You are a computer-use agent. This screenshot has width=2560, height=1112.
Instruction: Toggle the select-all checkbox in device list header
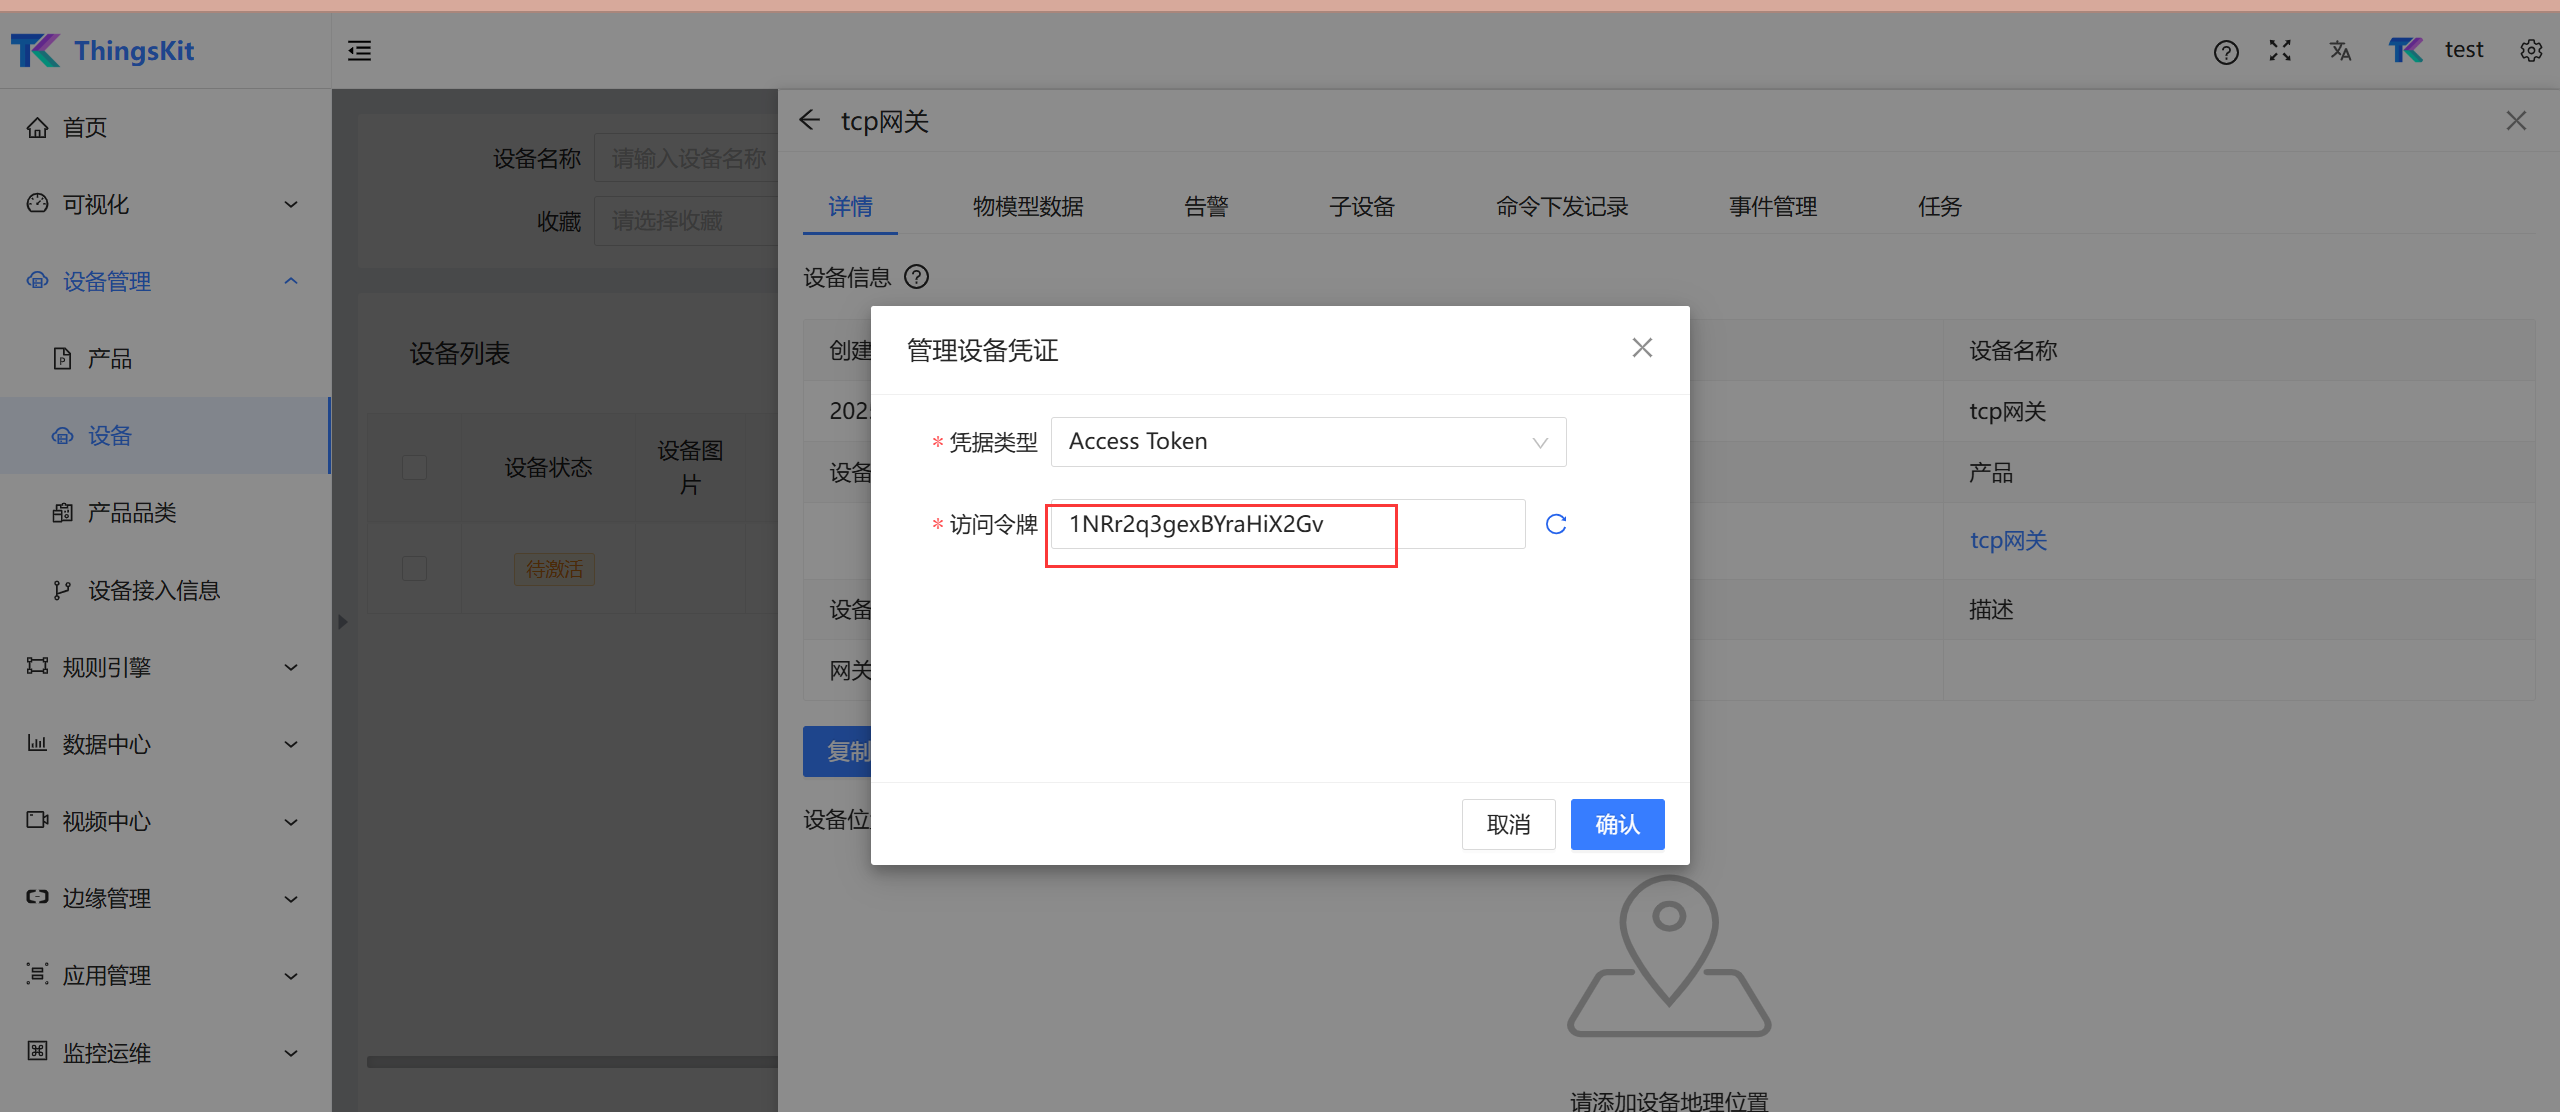(414, 467)
